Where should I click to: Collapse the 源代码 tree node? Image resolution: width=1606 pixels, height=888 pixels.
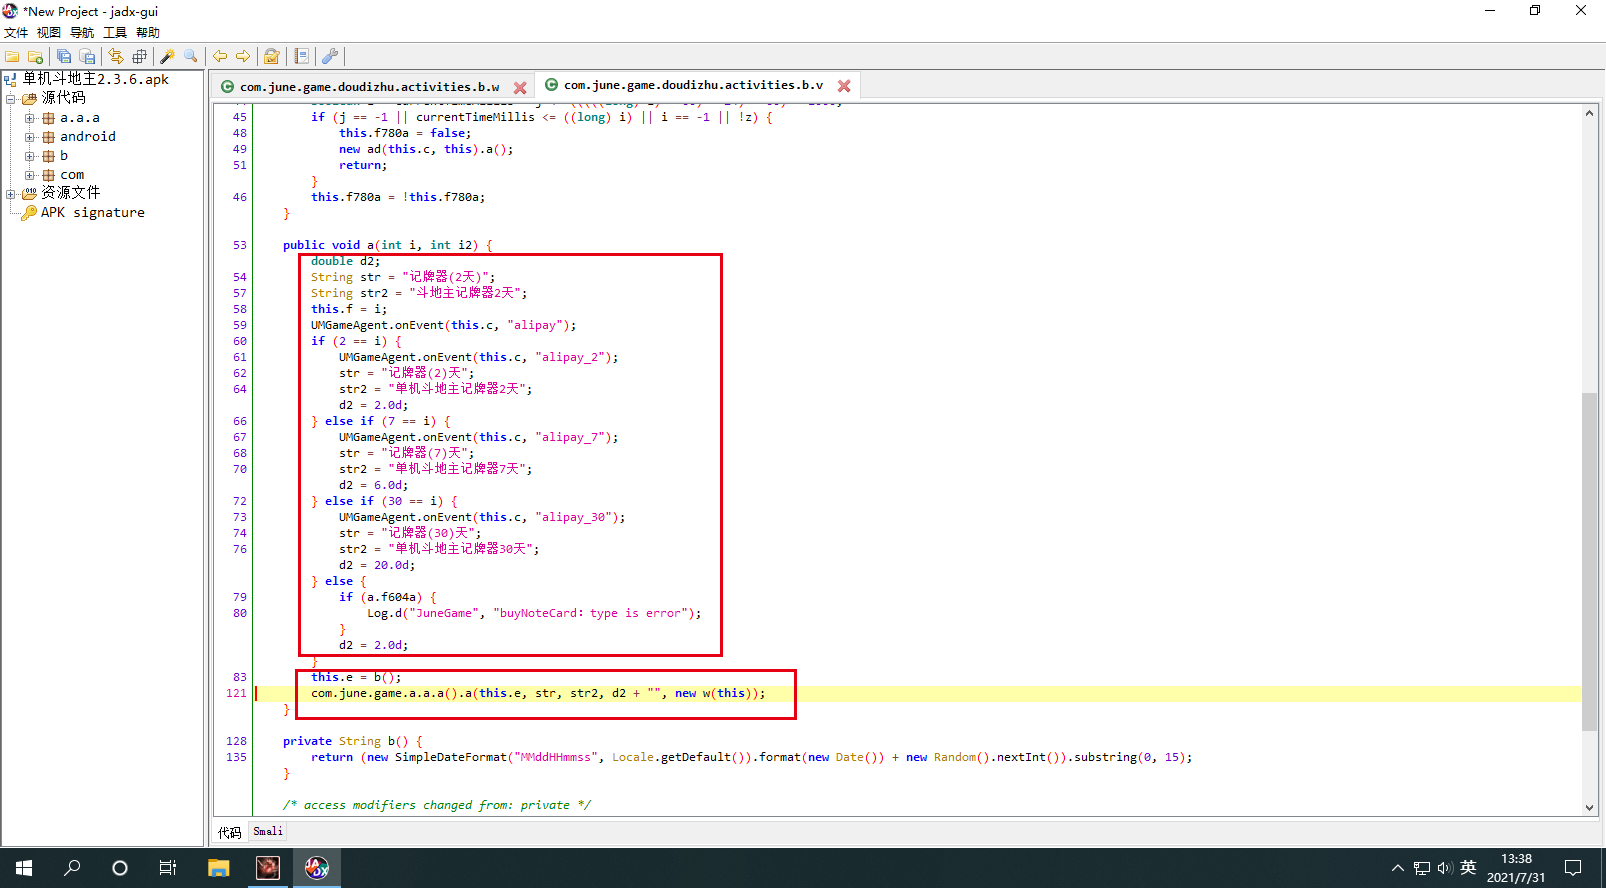(x=11, y=98)
